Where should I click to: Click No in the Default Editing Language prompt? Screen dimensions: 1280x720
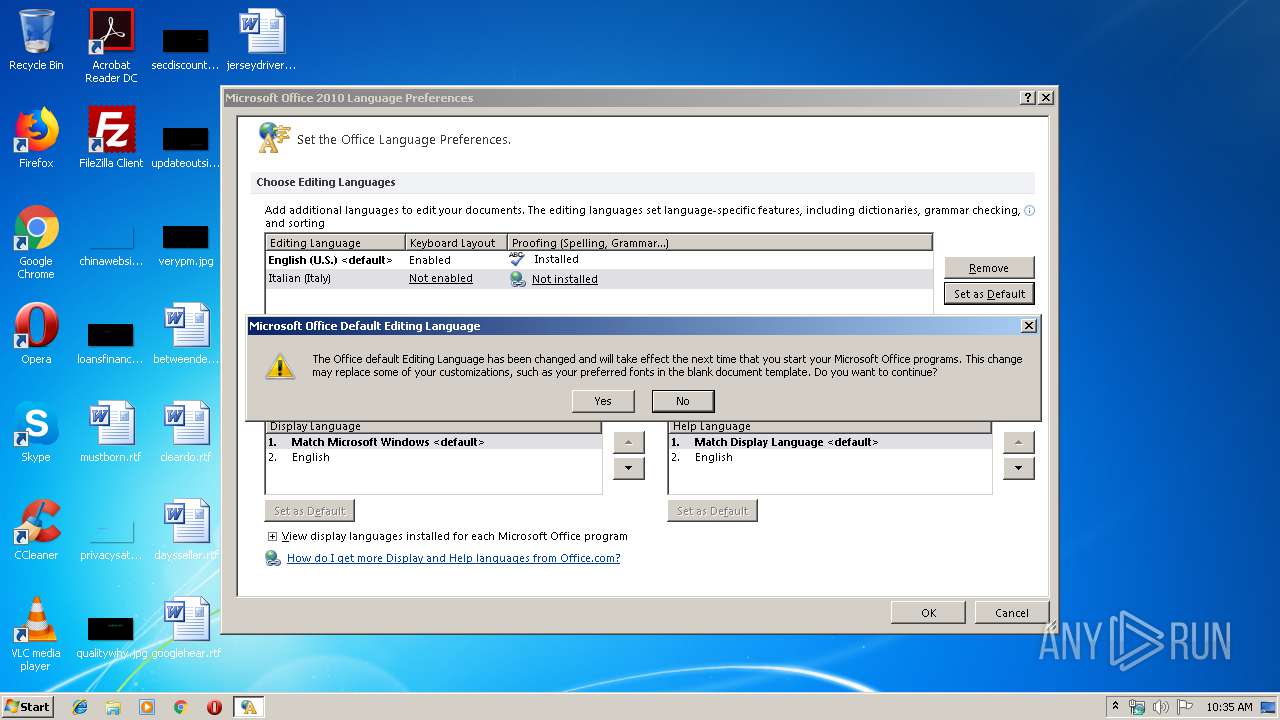click(x=683, y=401)
